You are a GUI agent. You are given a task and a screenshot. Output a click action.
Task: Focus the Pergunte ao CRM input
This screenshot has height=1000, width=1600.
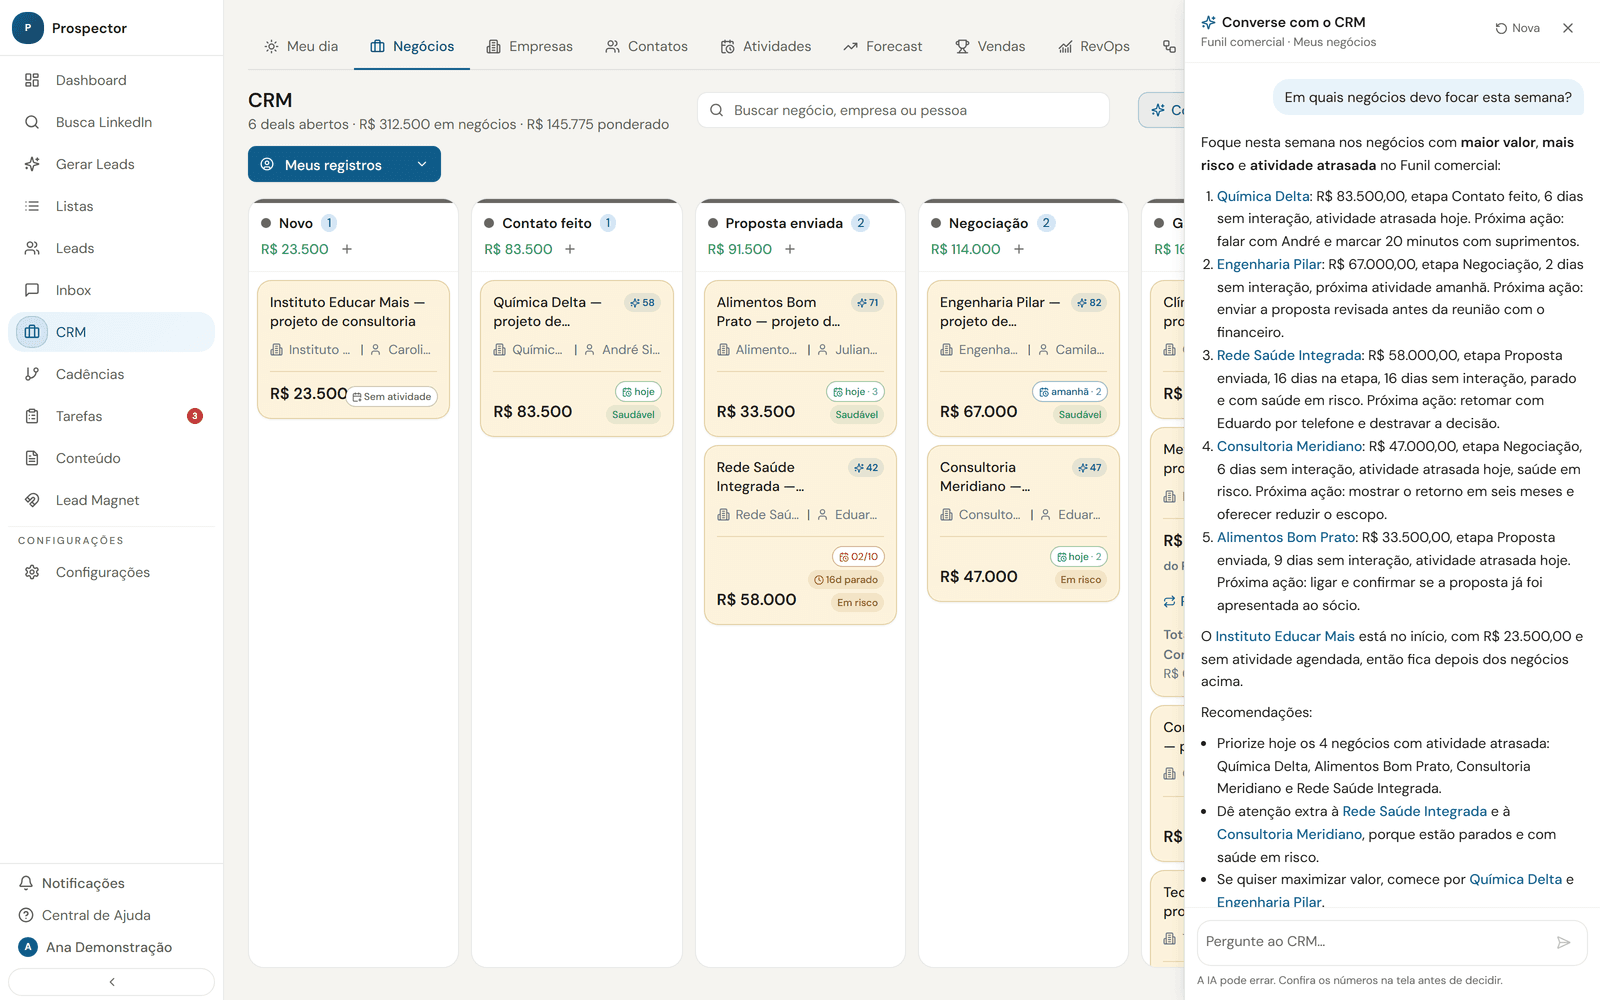point(1373,942)
